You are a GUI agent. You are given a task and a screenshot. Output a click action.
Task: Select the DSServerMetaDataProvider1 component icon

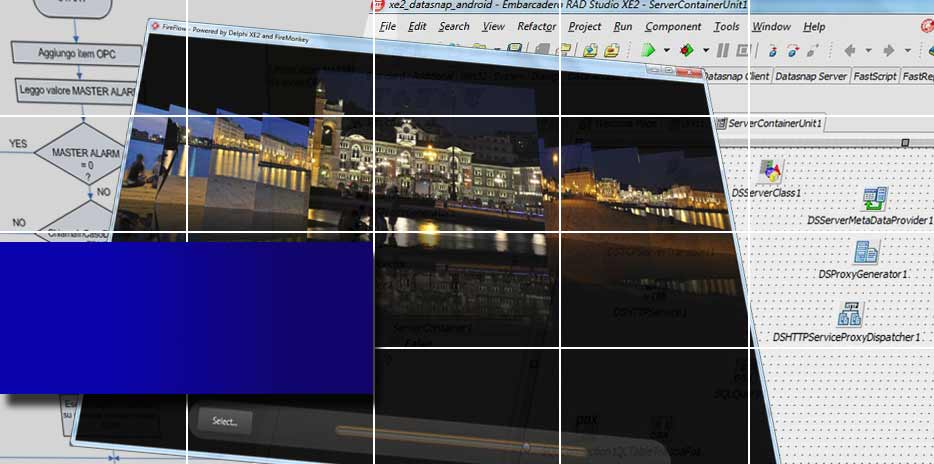(875, 199)
